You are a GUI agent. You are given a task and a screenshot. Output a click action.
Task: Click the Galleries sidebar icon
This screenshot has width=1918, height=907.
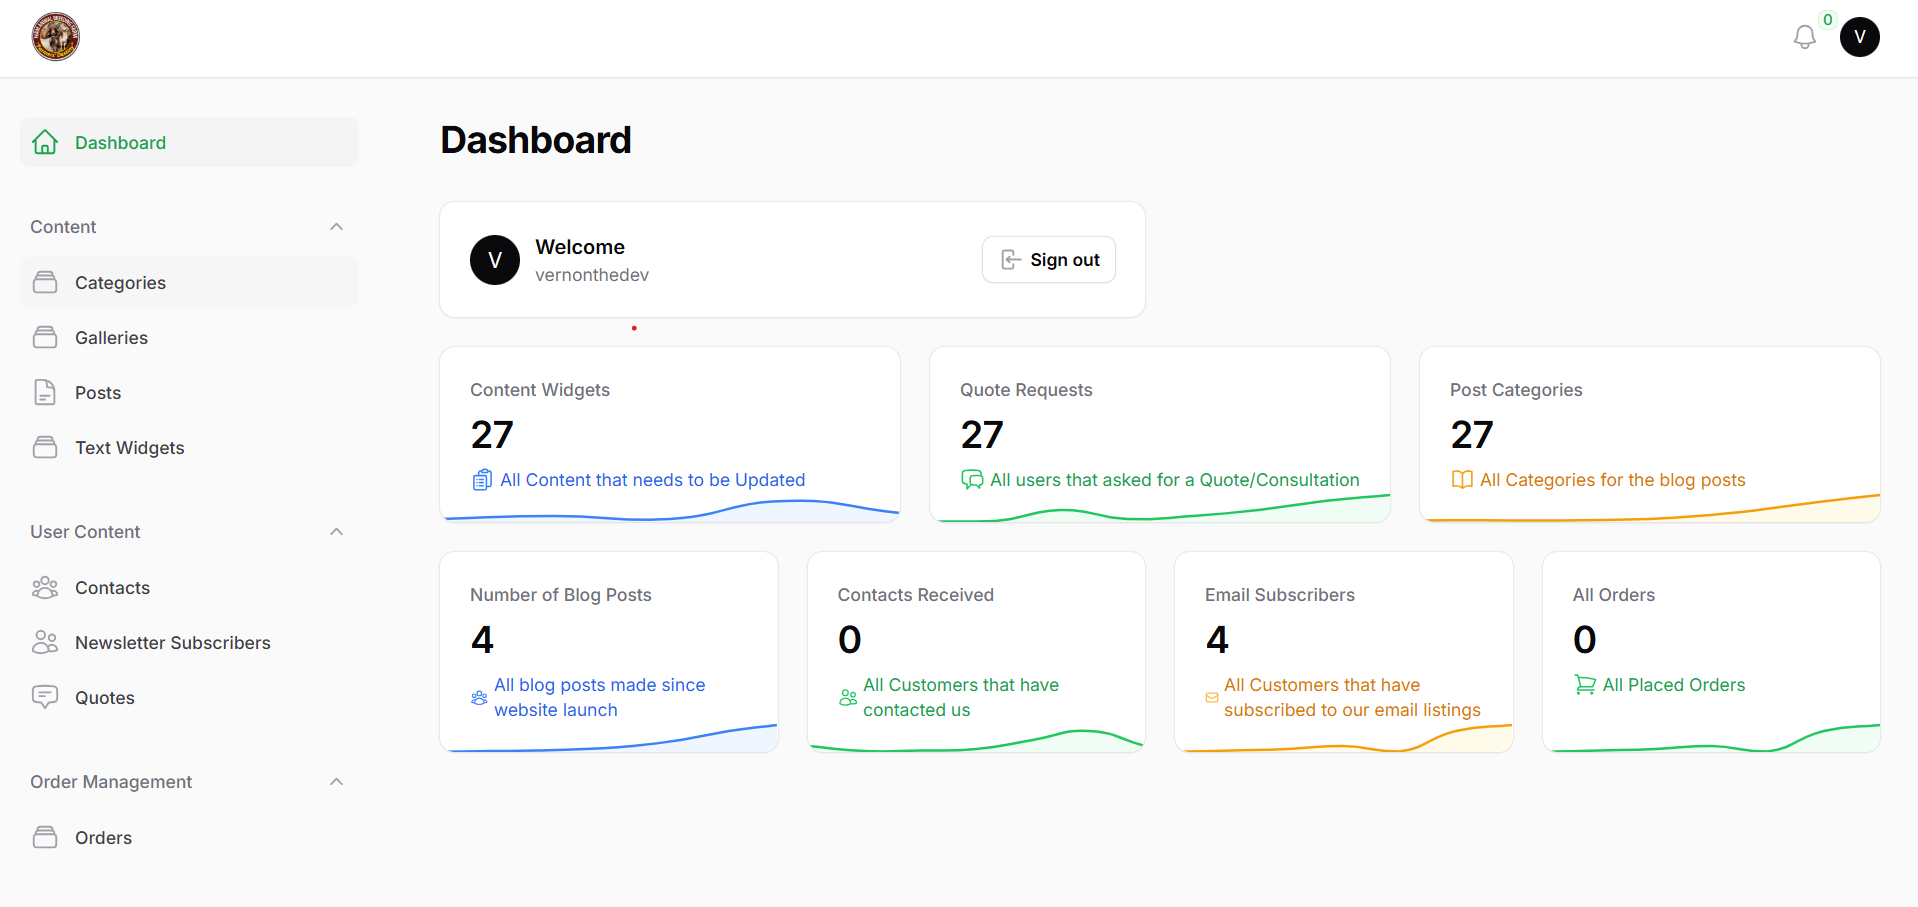(x=45, y=337)
